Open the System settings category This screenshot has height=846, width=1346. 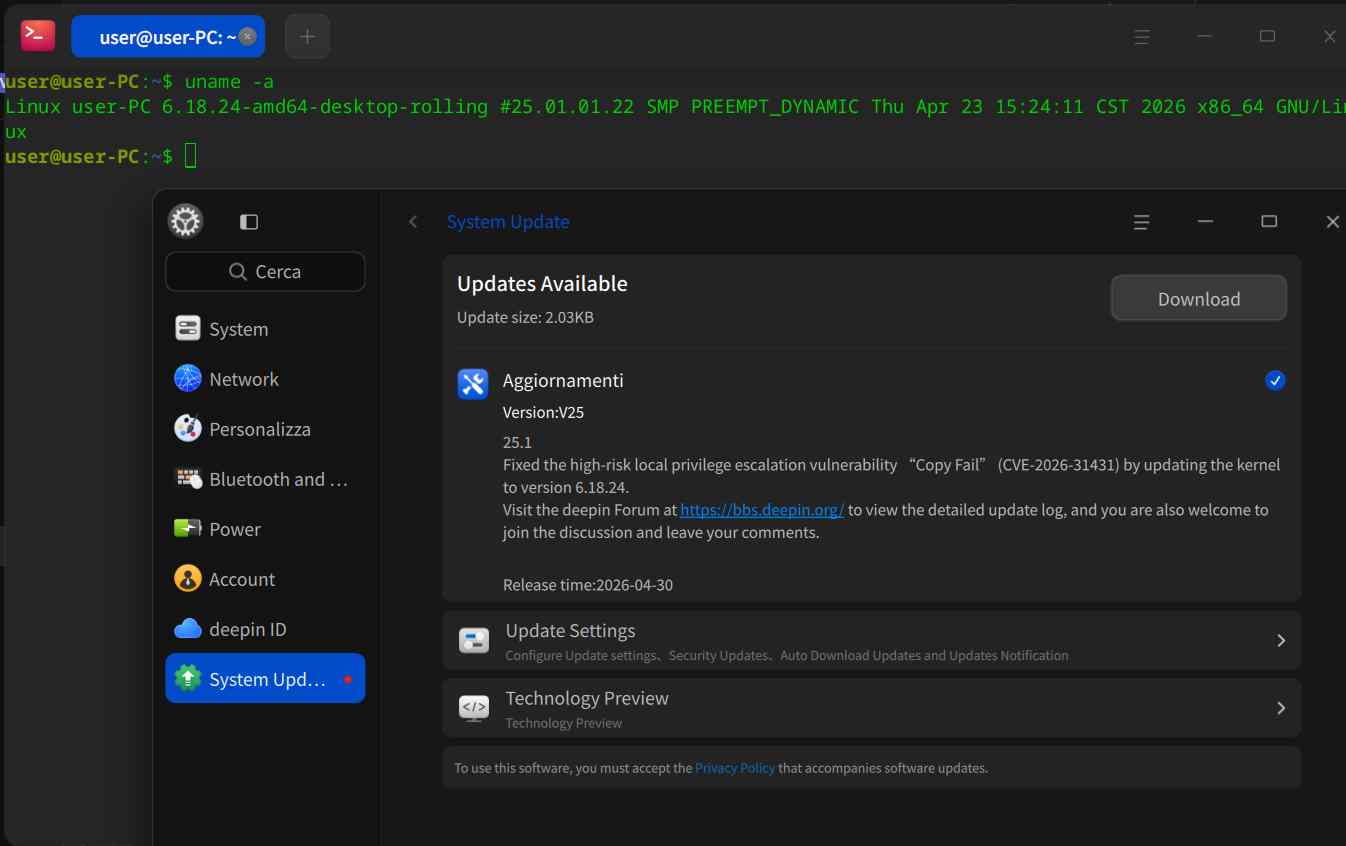pyautogui.click(x=265, y=329)
